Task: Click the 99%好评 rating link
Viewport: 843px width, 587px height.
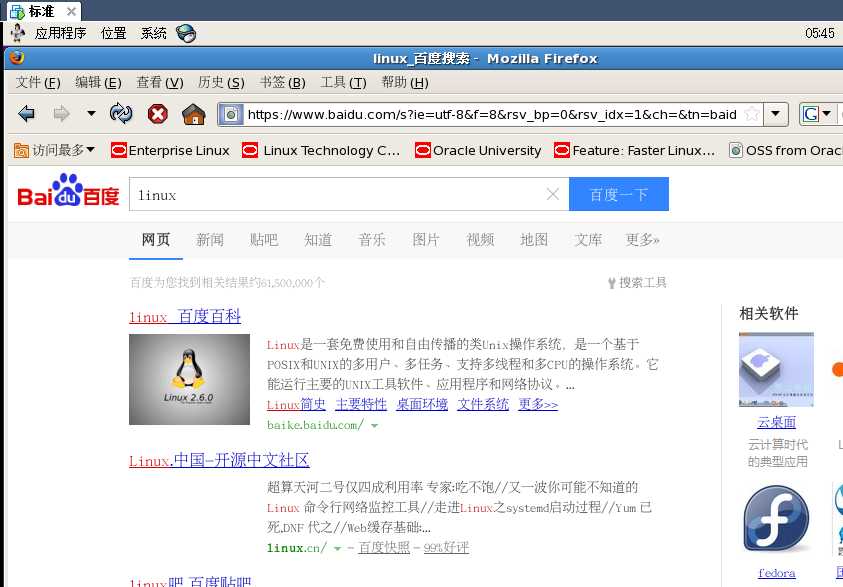Action: coord(446,548)
